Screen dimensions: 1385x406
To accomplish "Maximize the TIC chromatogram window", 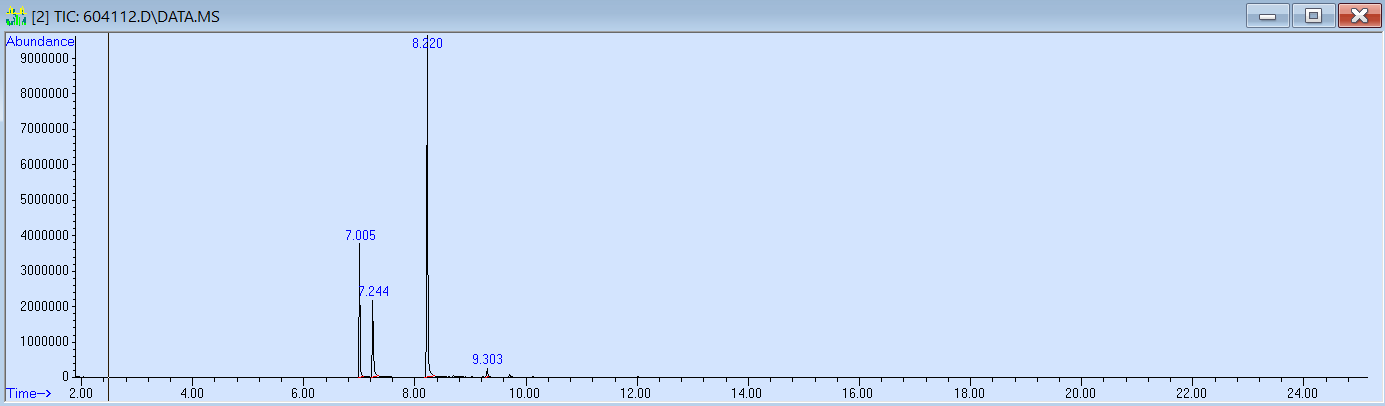I will pyautogui.click(x=1313, y=16).
